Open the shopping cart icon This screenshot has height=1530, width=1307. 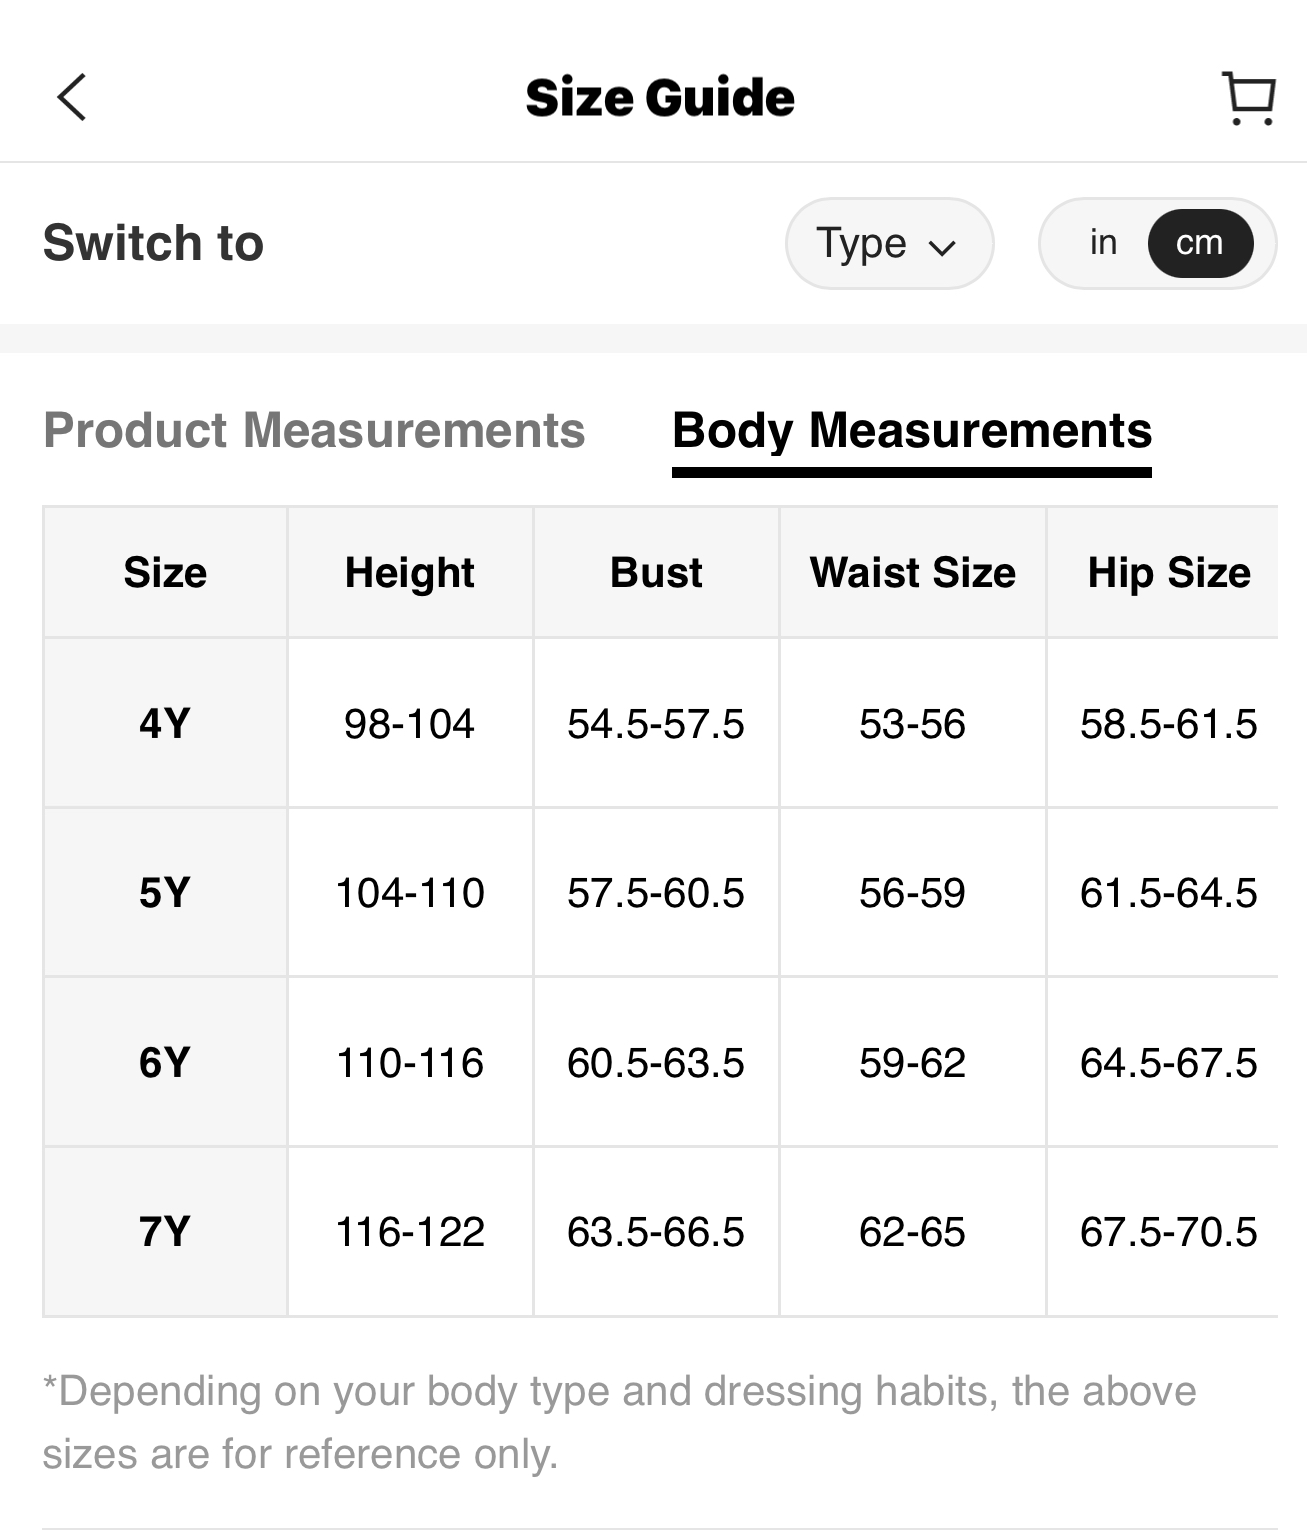point(1248,98)
